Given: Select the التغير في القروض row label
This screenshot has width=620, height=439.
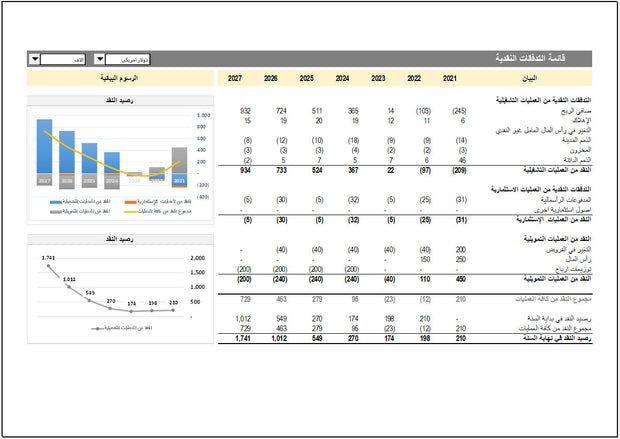Looking at the screenshot, I should [569, 250].
